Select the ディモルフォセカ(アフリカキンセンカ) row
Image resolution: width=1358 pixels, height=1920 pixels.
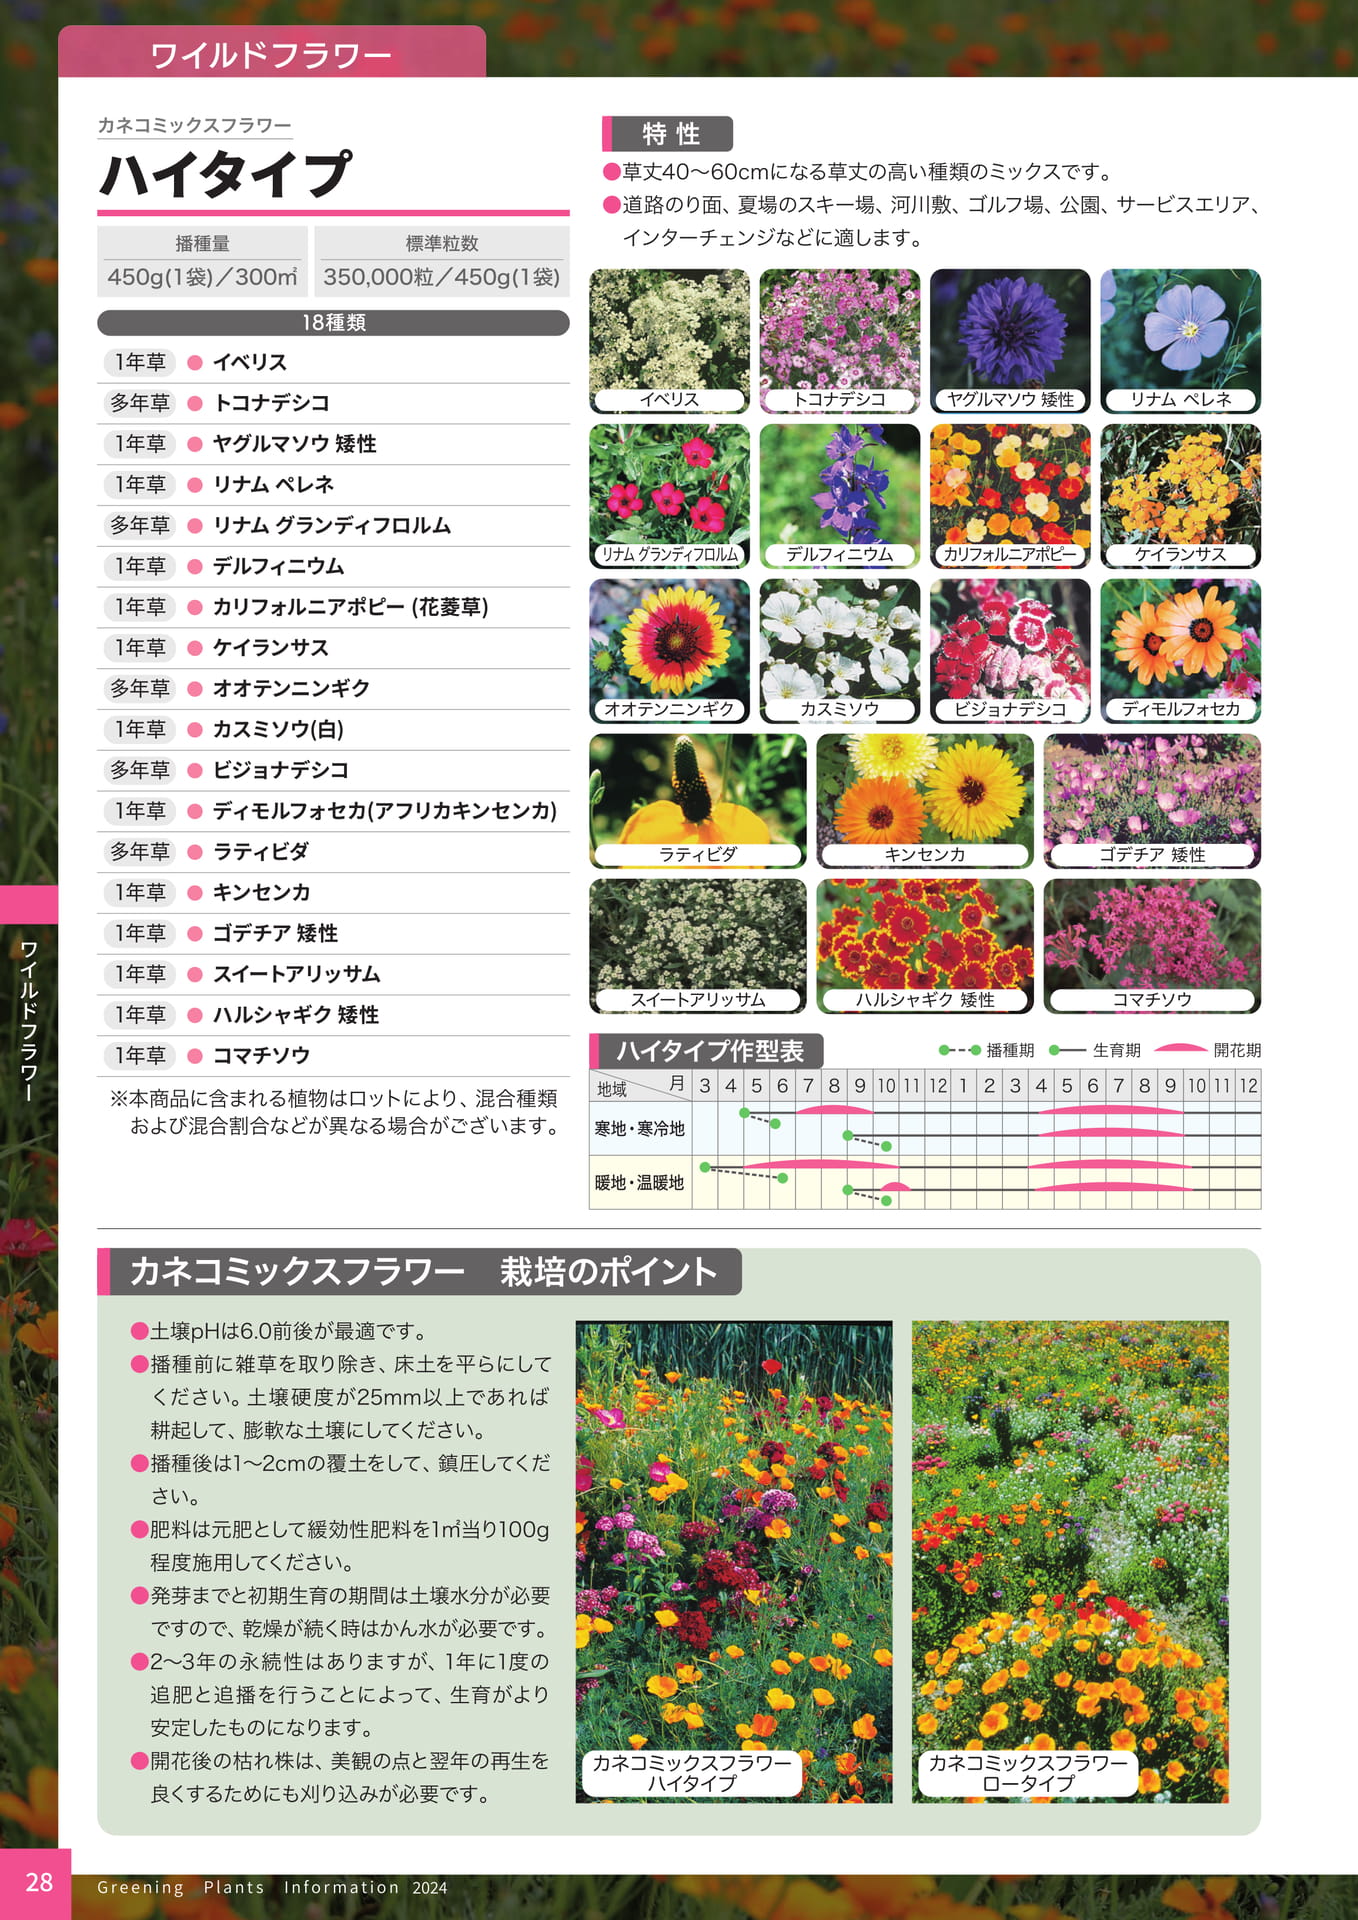pos(333,811)
